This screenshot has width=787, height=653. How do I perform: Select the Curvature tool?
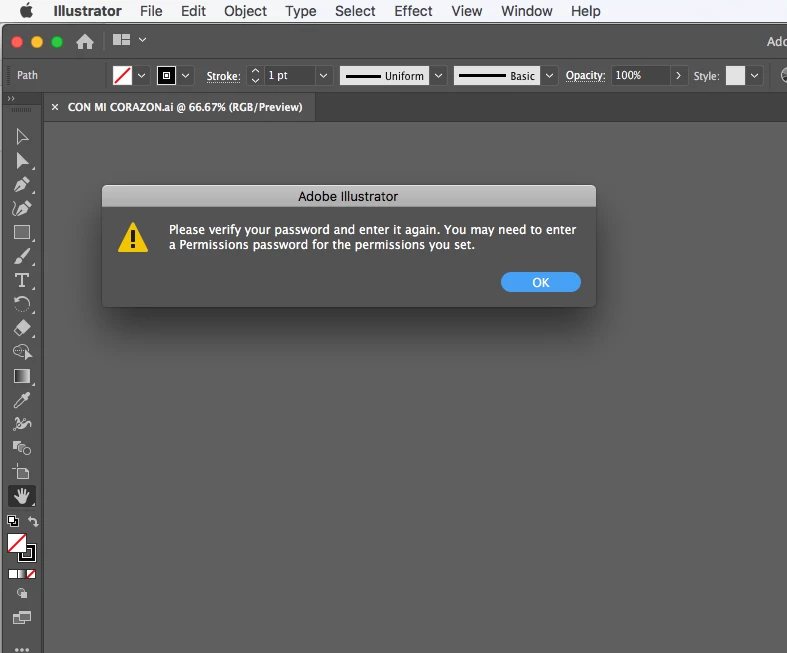coord(22,208)
